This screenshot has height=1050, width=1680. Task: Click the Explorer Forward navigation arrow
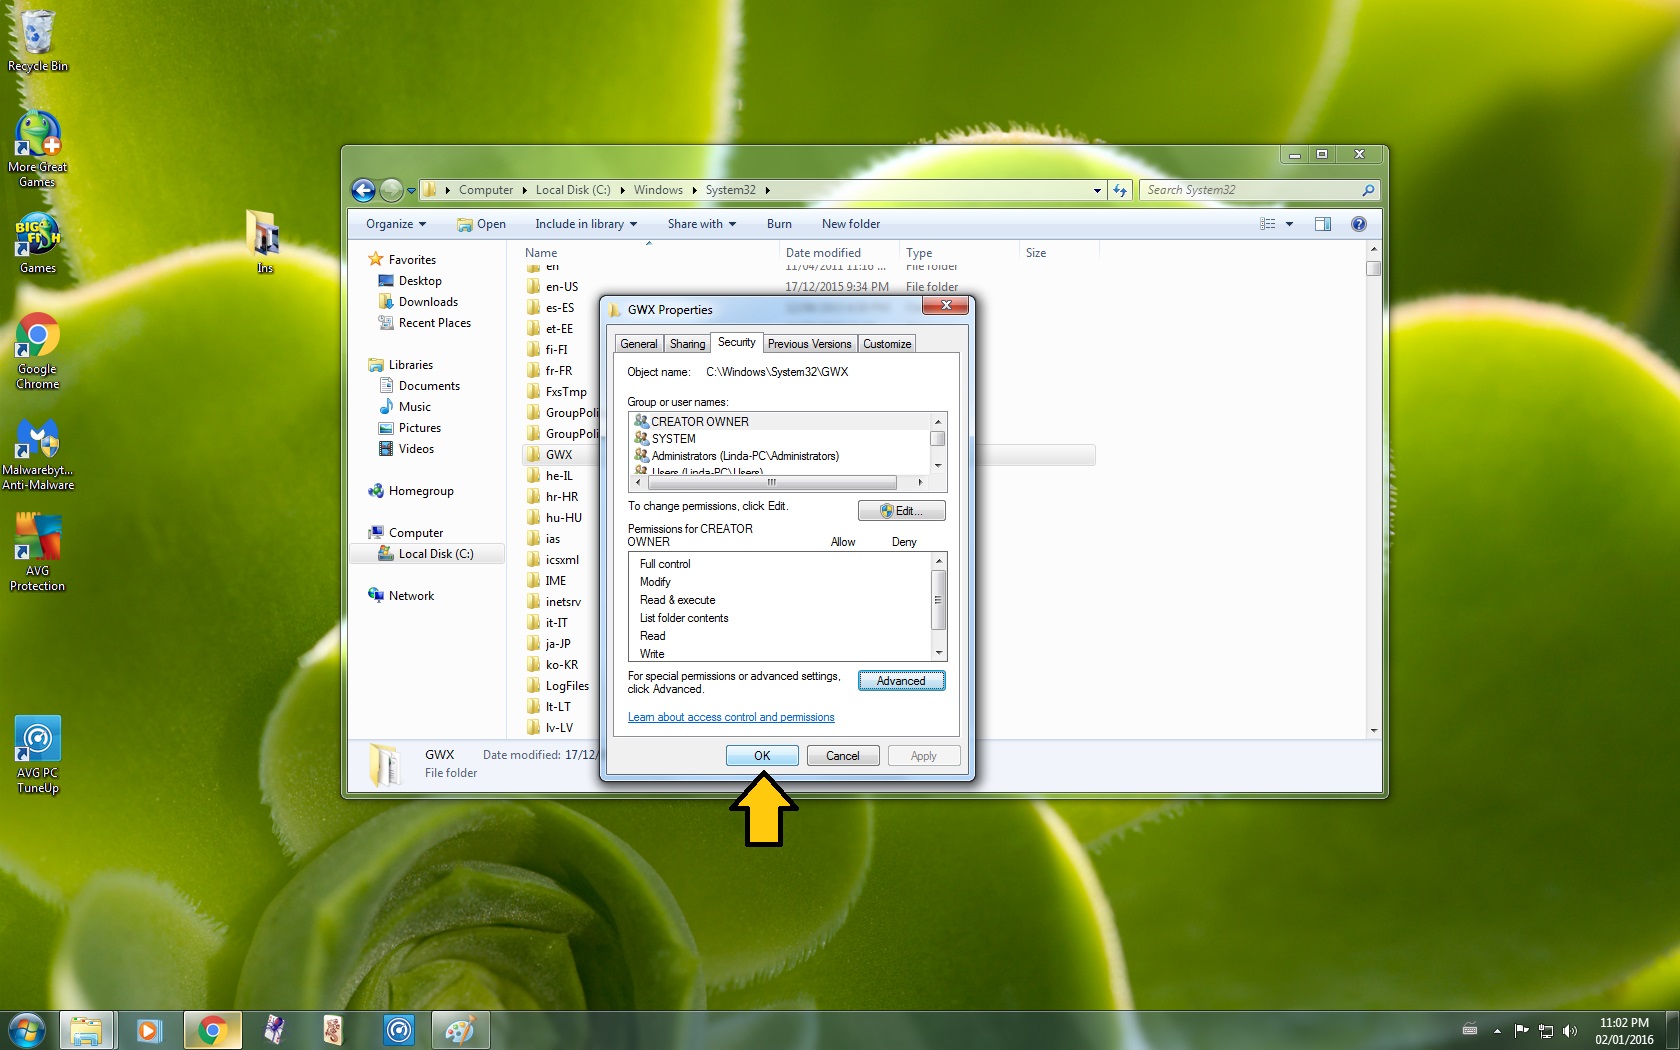391,190
